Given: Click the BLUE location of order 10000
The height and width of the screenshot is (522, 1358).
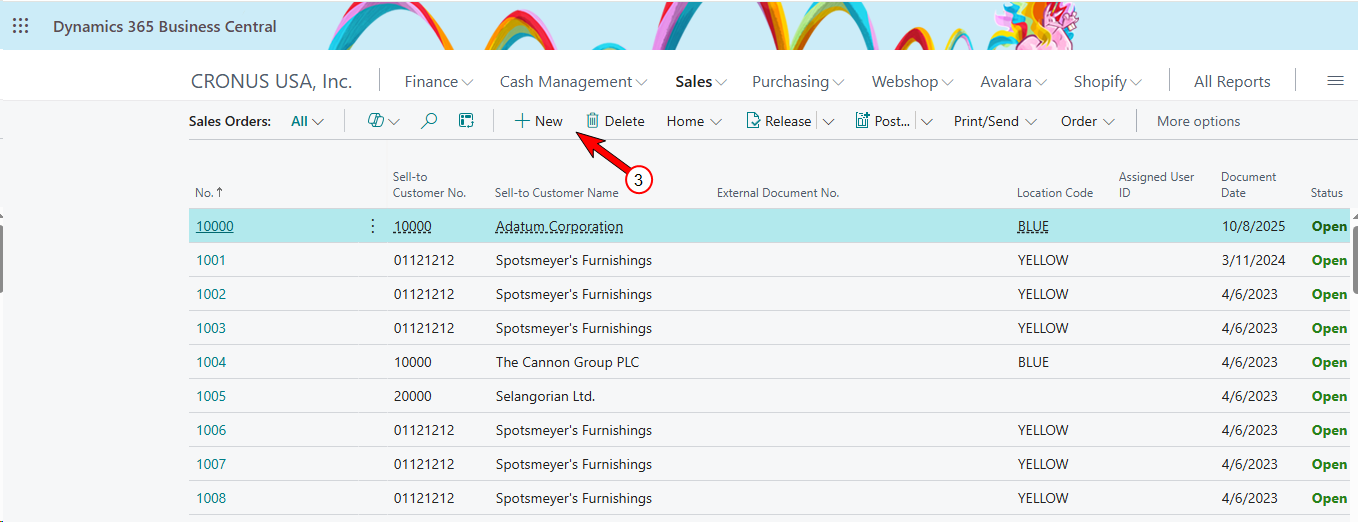Looking at the screenshot, I should tap(1033, 226).
